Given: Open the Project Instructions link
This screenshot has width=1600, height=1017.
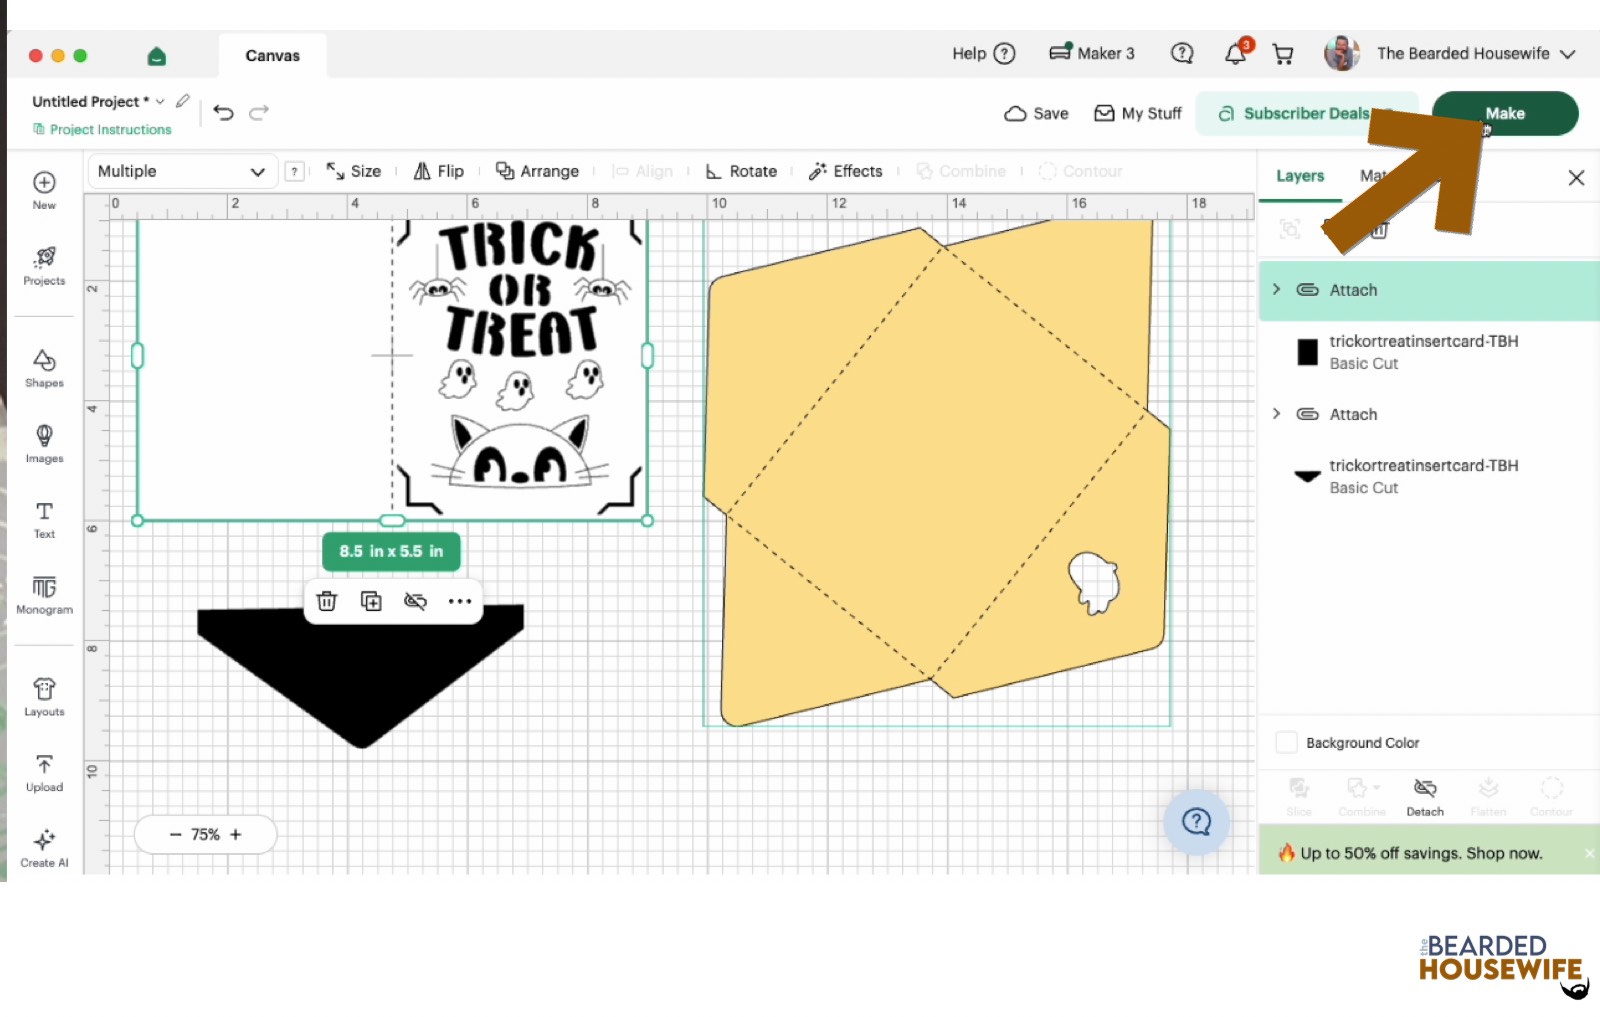Looking at the screenshot, I should pyautogui.click(x=102, y=129).
